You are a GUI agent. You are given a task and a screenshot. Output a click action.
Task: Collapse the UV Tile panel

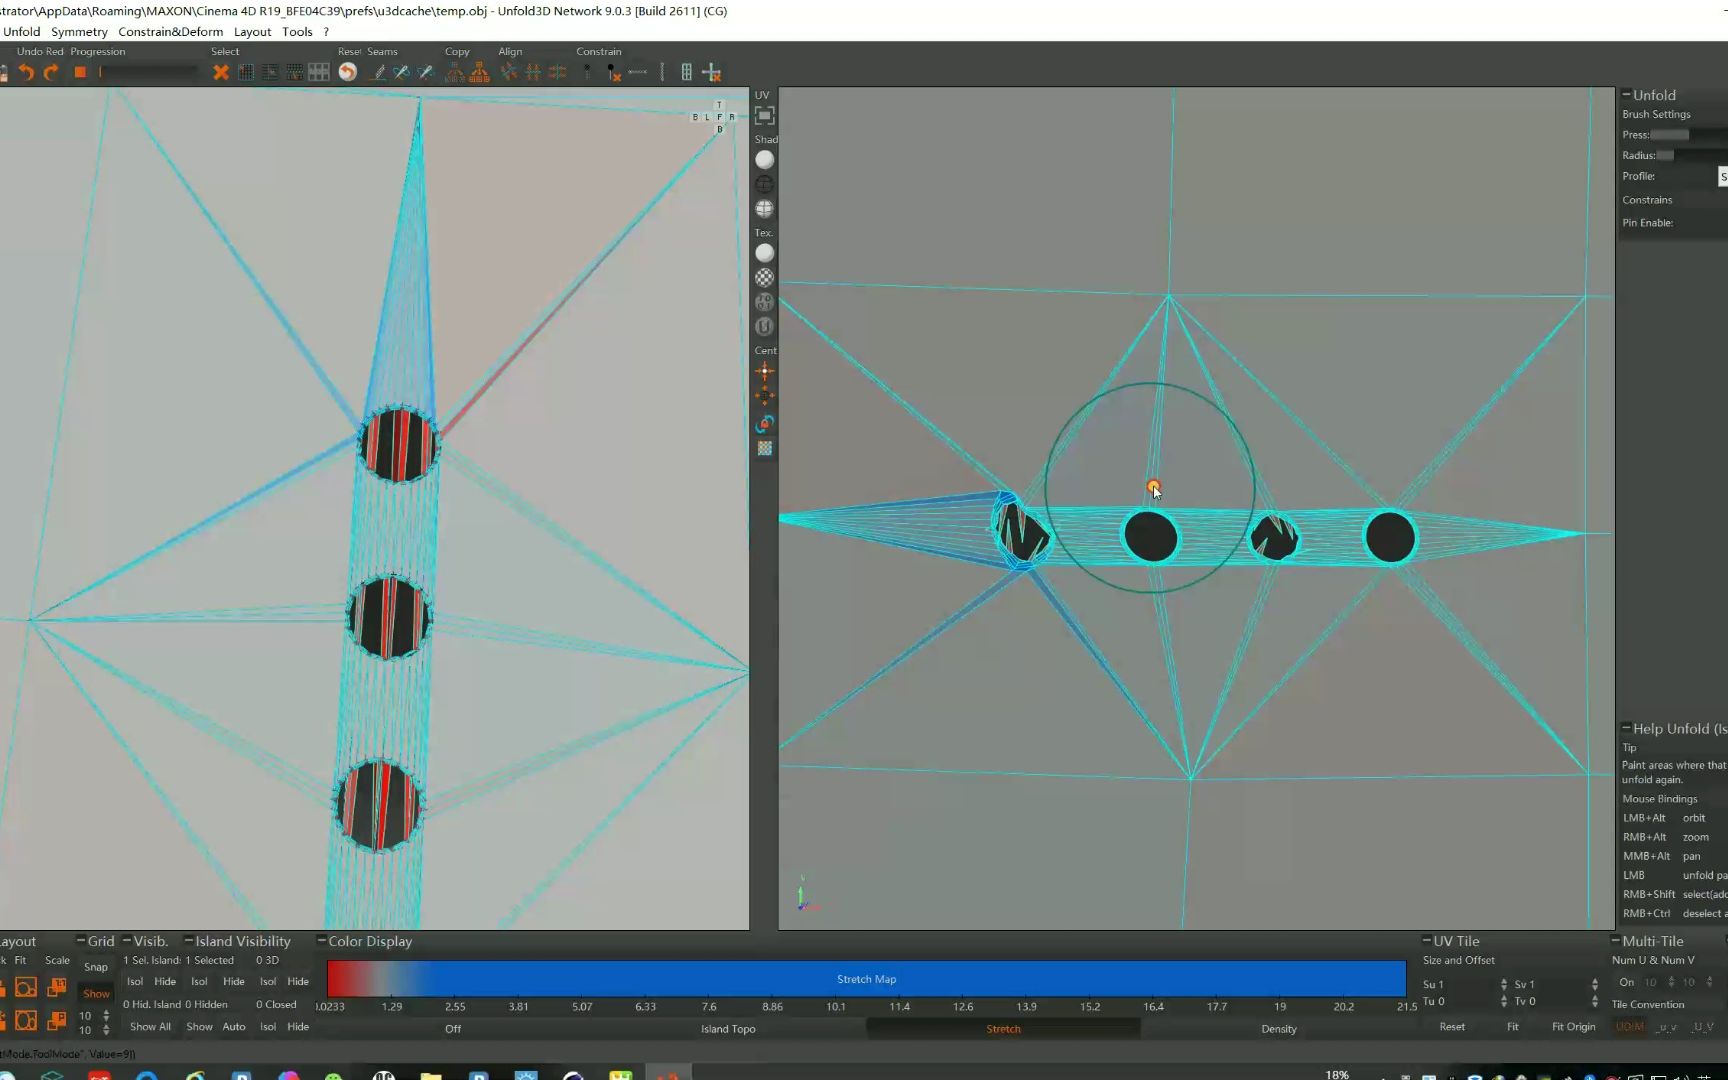pos(1427,940)
